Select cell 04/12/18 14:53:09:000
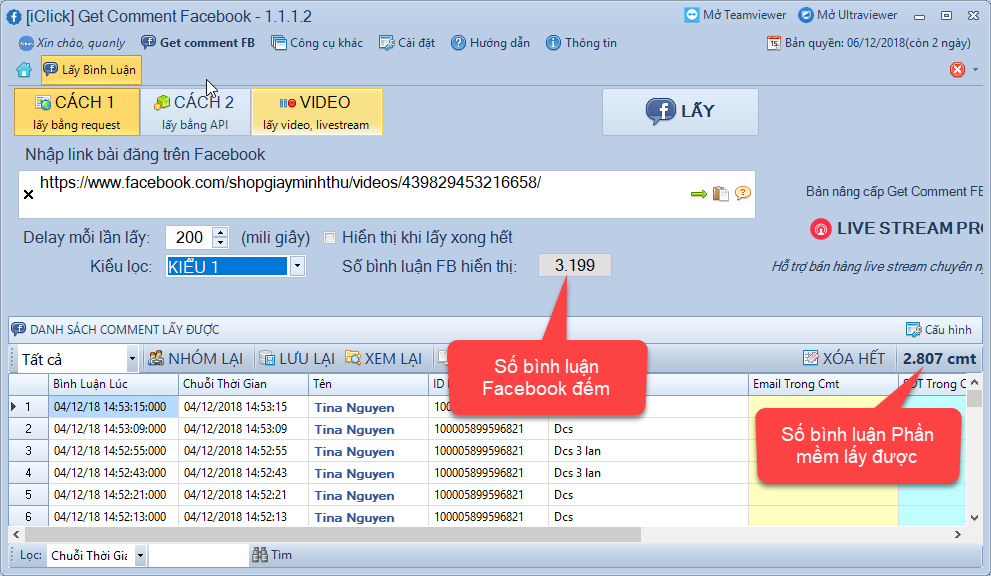Viewport: 991px width, 576px height. 113,429
